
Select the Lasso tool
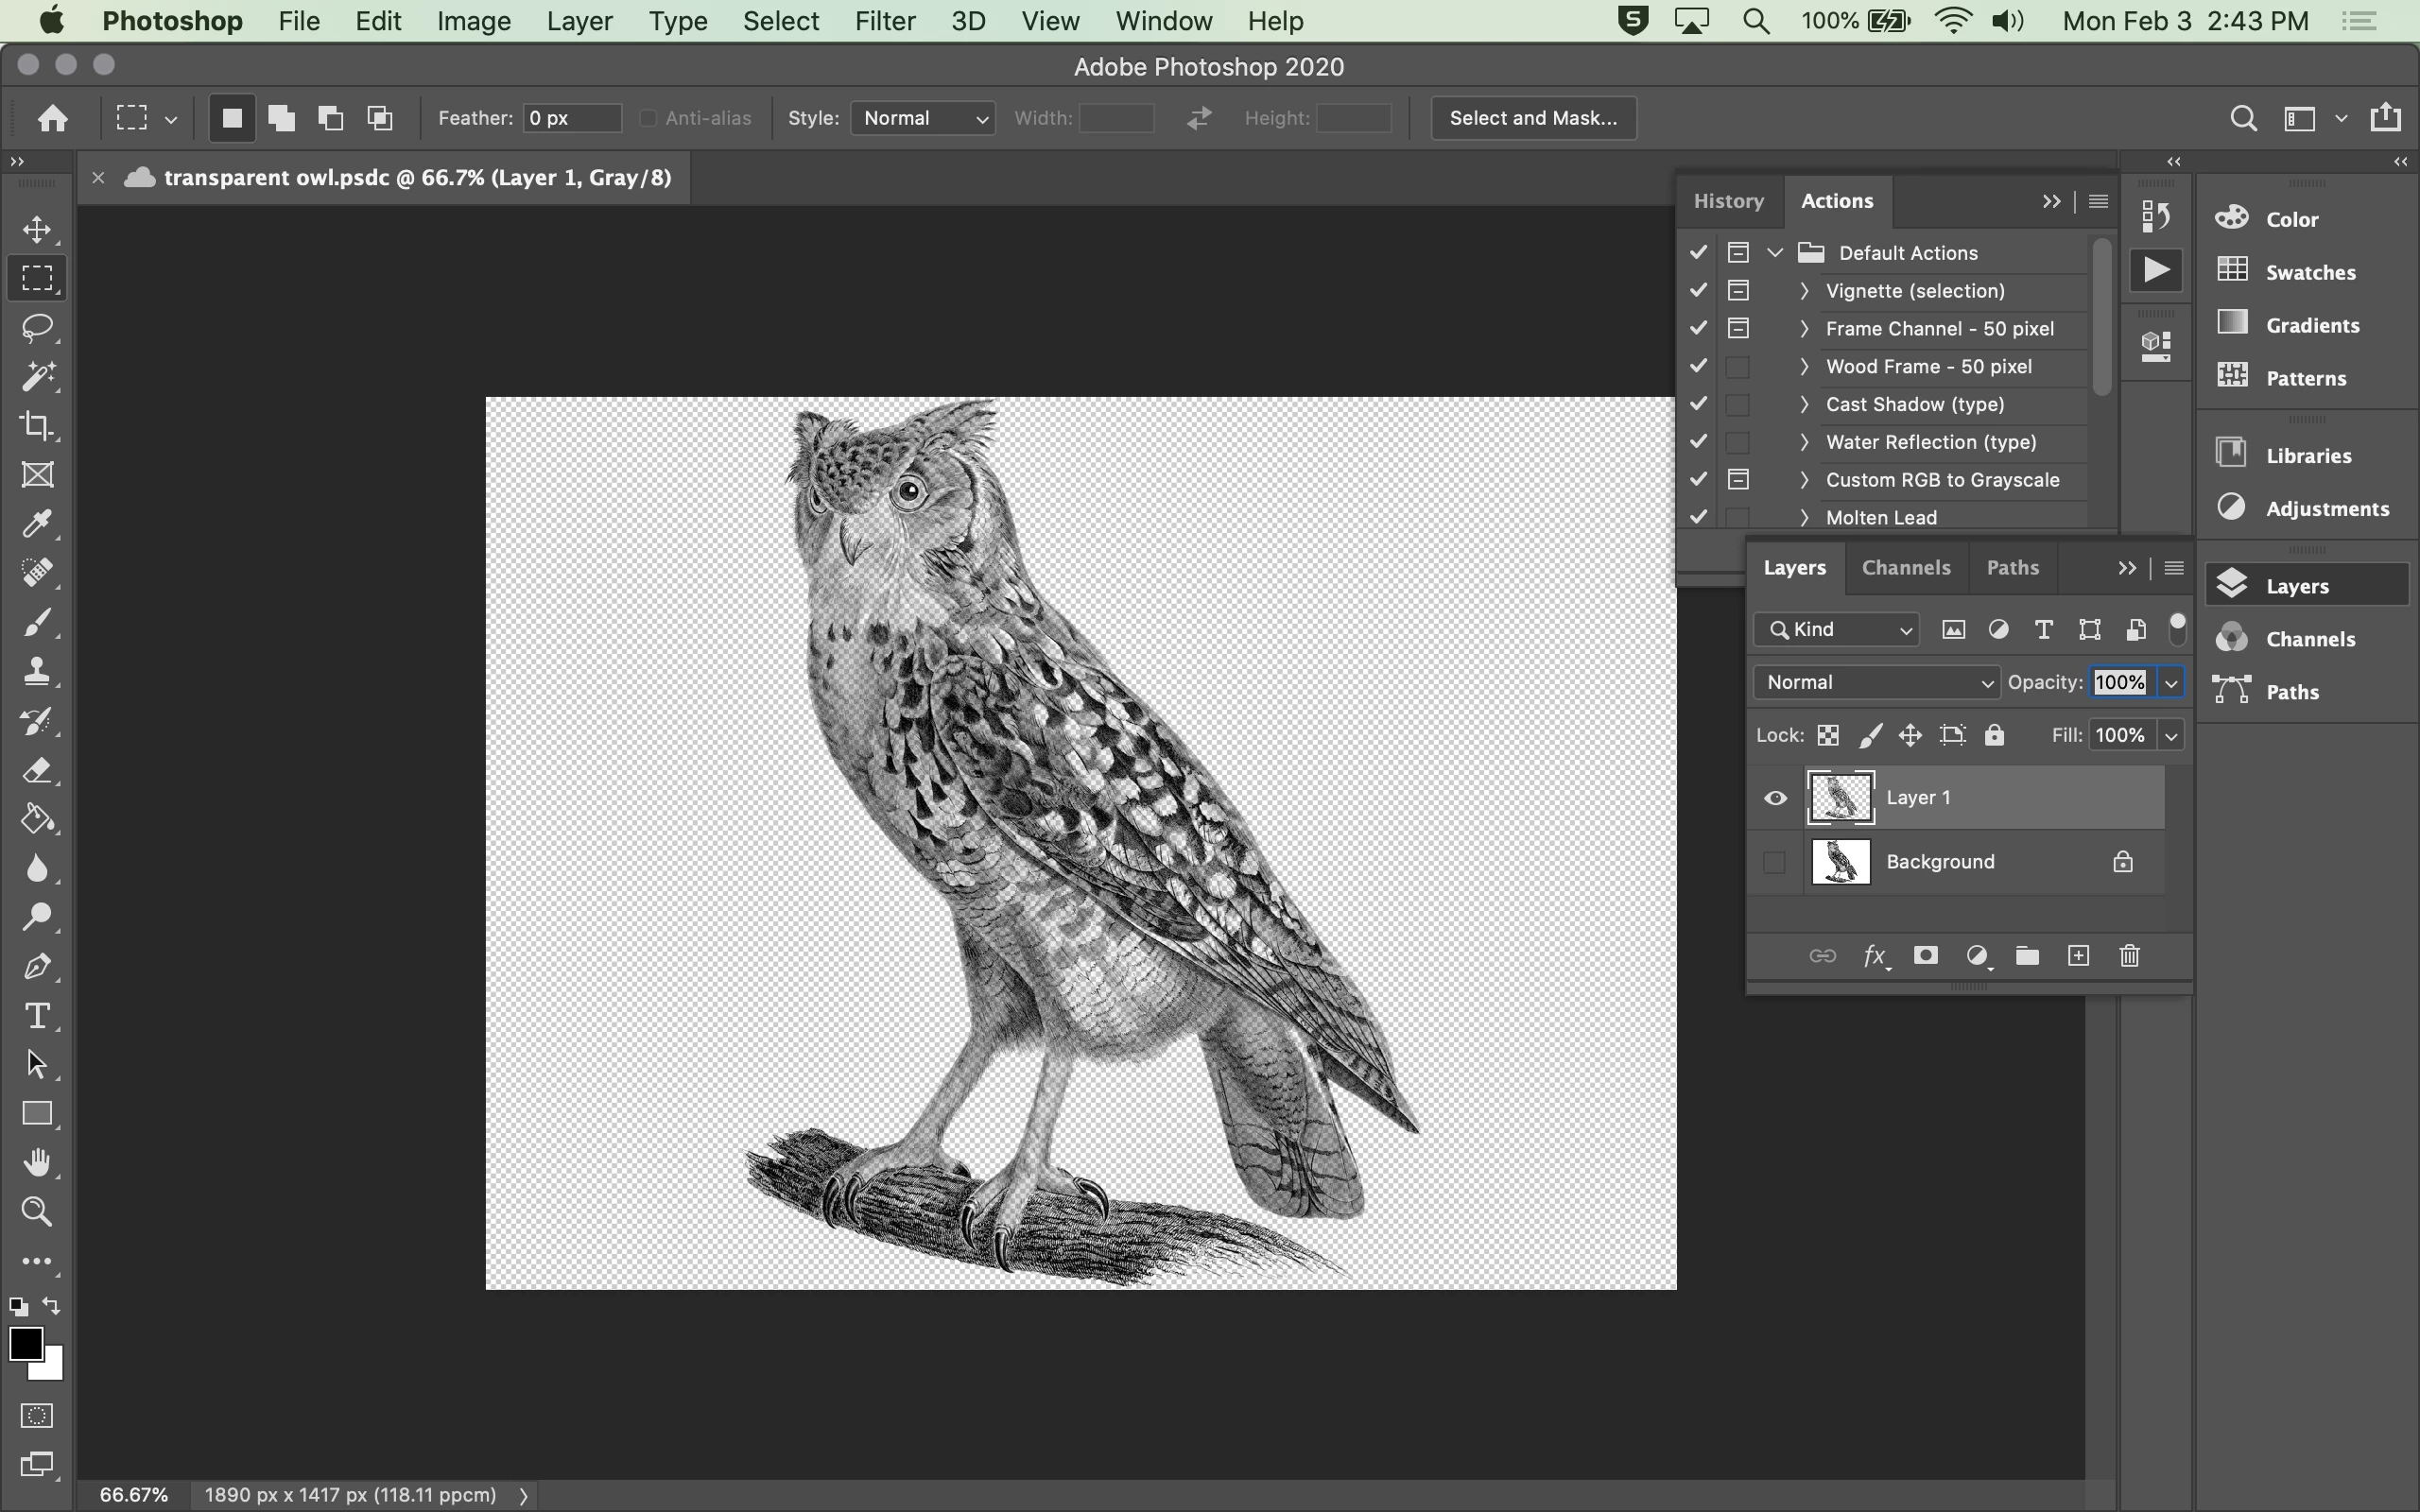[37, 328]
